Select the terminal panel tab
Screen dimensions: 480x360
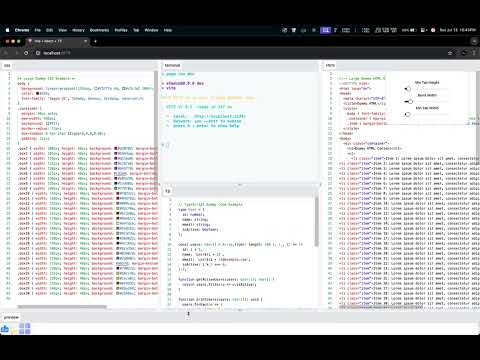pyautogui.click(x=172, y=65)
